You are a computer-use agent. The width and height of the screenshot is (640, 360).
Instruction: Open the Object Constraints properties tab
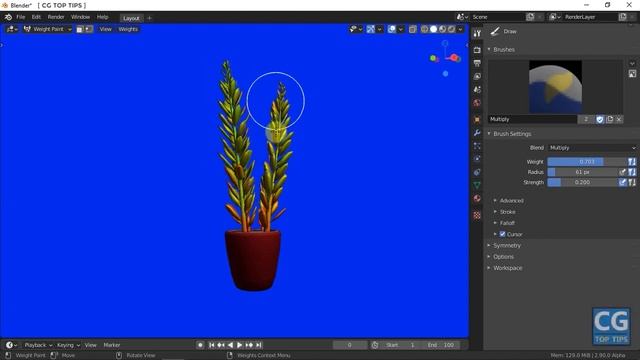pos(477,172)
